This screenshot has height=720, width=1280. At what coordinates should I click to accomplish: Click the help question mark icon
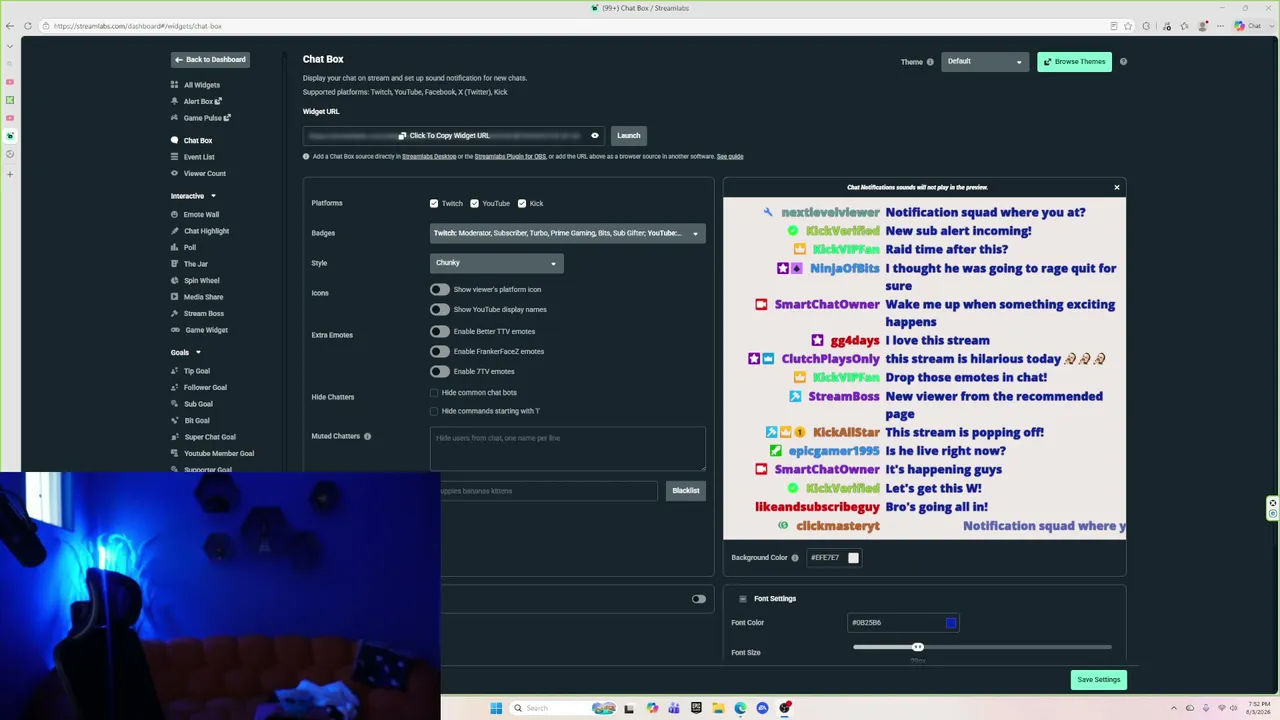[1123, 62]
